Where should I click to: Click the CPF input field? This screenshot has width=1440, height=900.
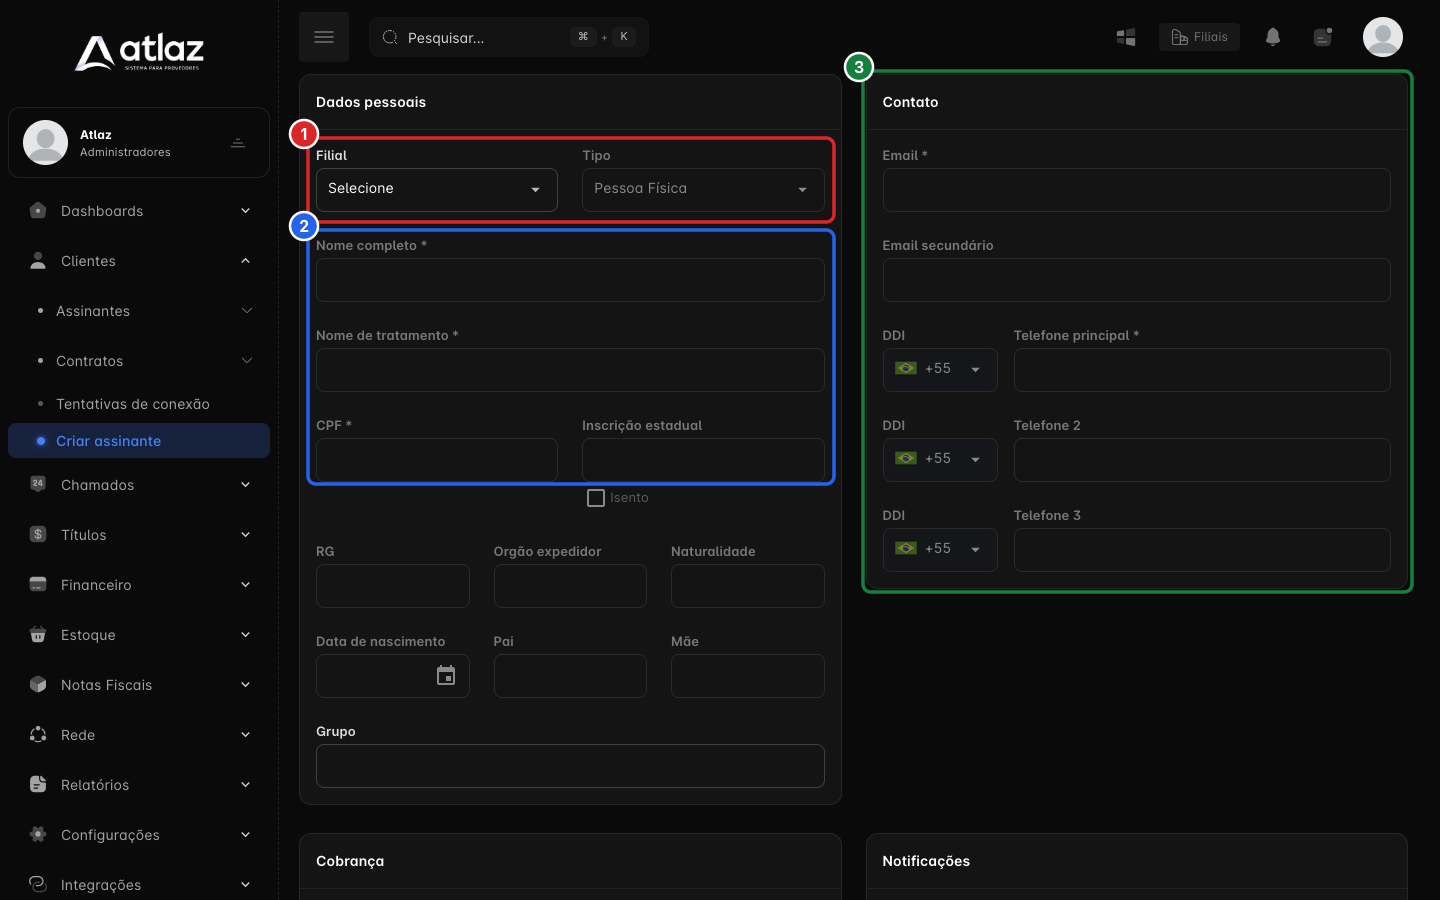(x=437, y=460)
